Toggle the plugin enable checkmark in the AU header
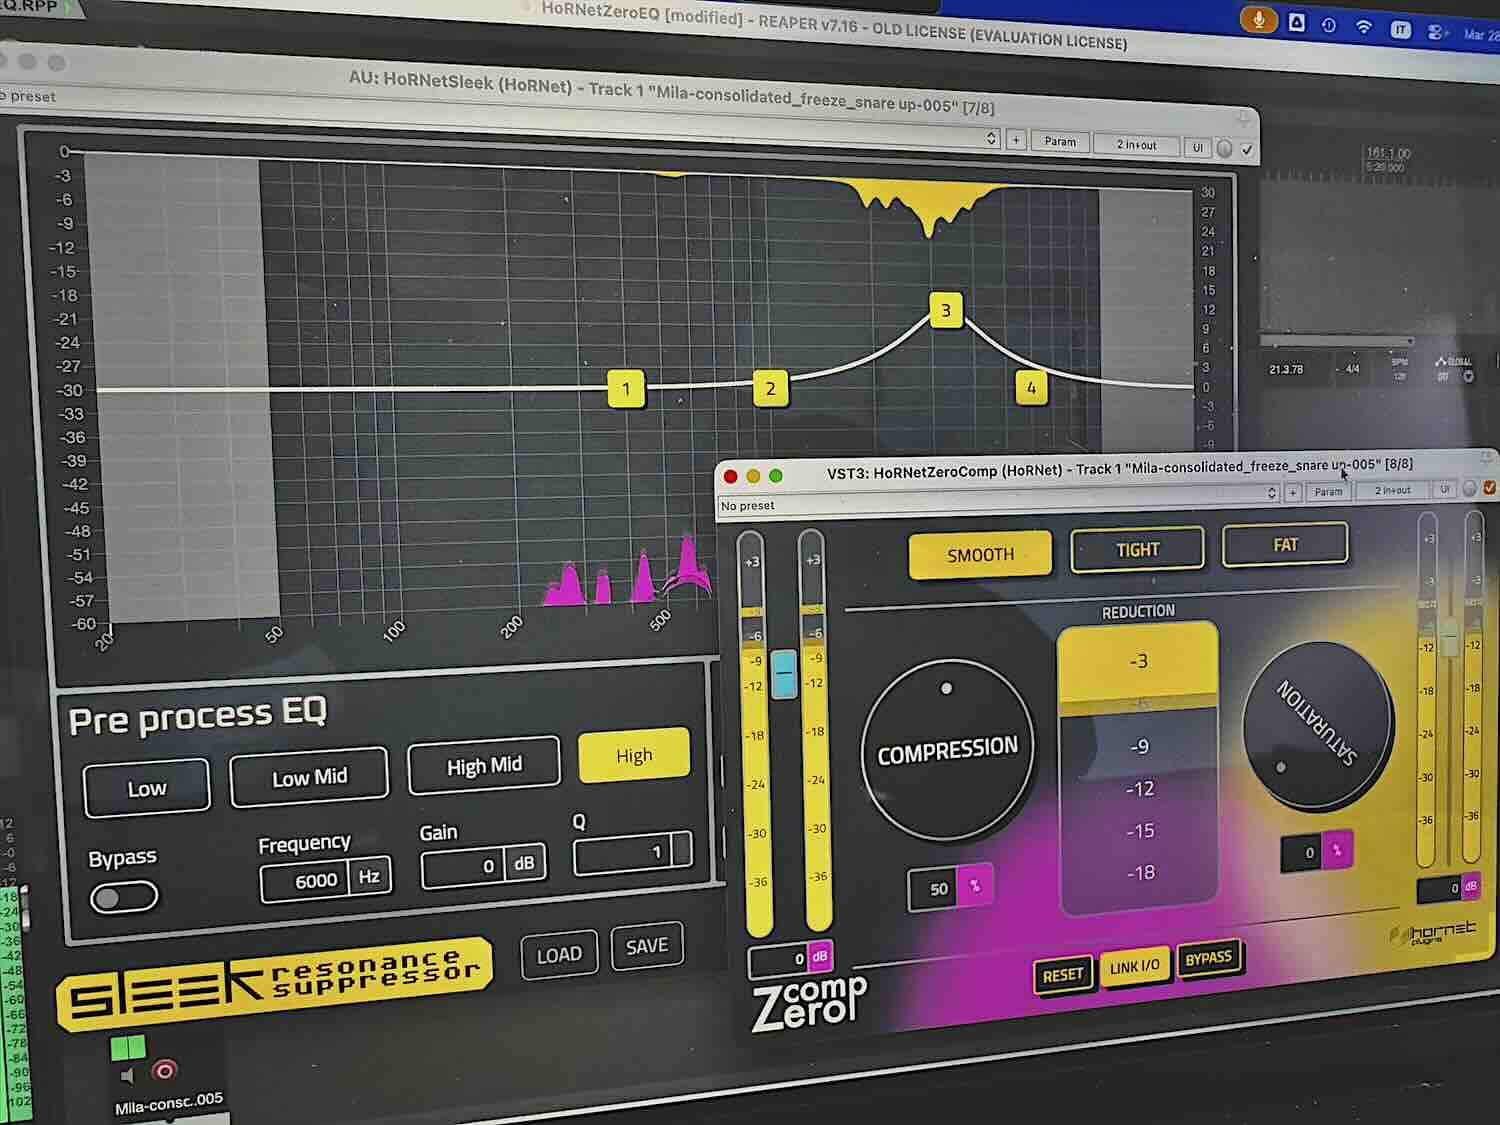The image size is (1500, 1125). [x=1246, y=146]
